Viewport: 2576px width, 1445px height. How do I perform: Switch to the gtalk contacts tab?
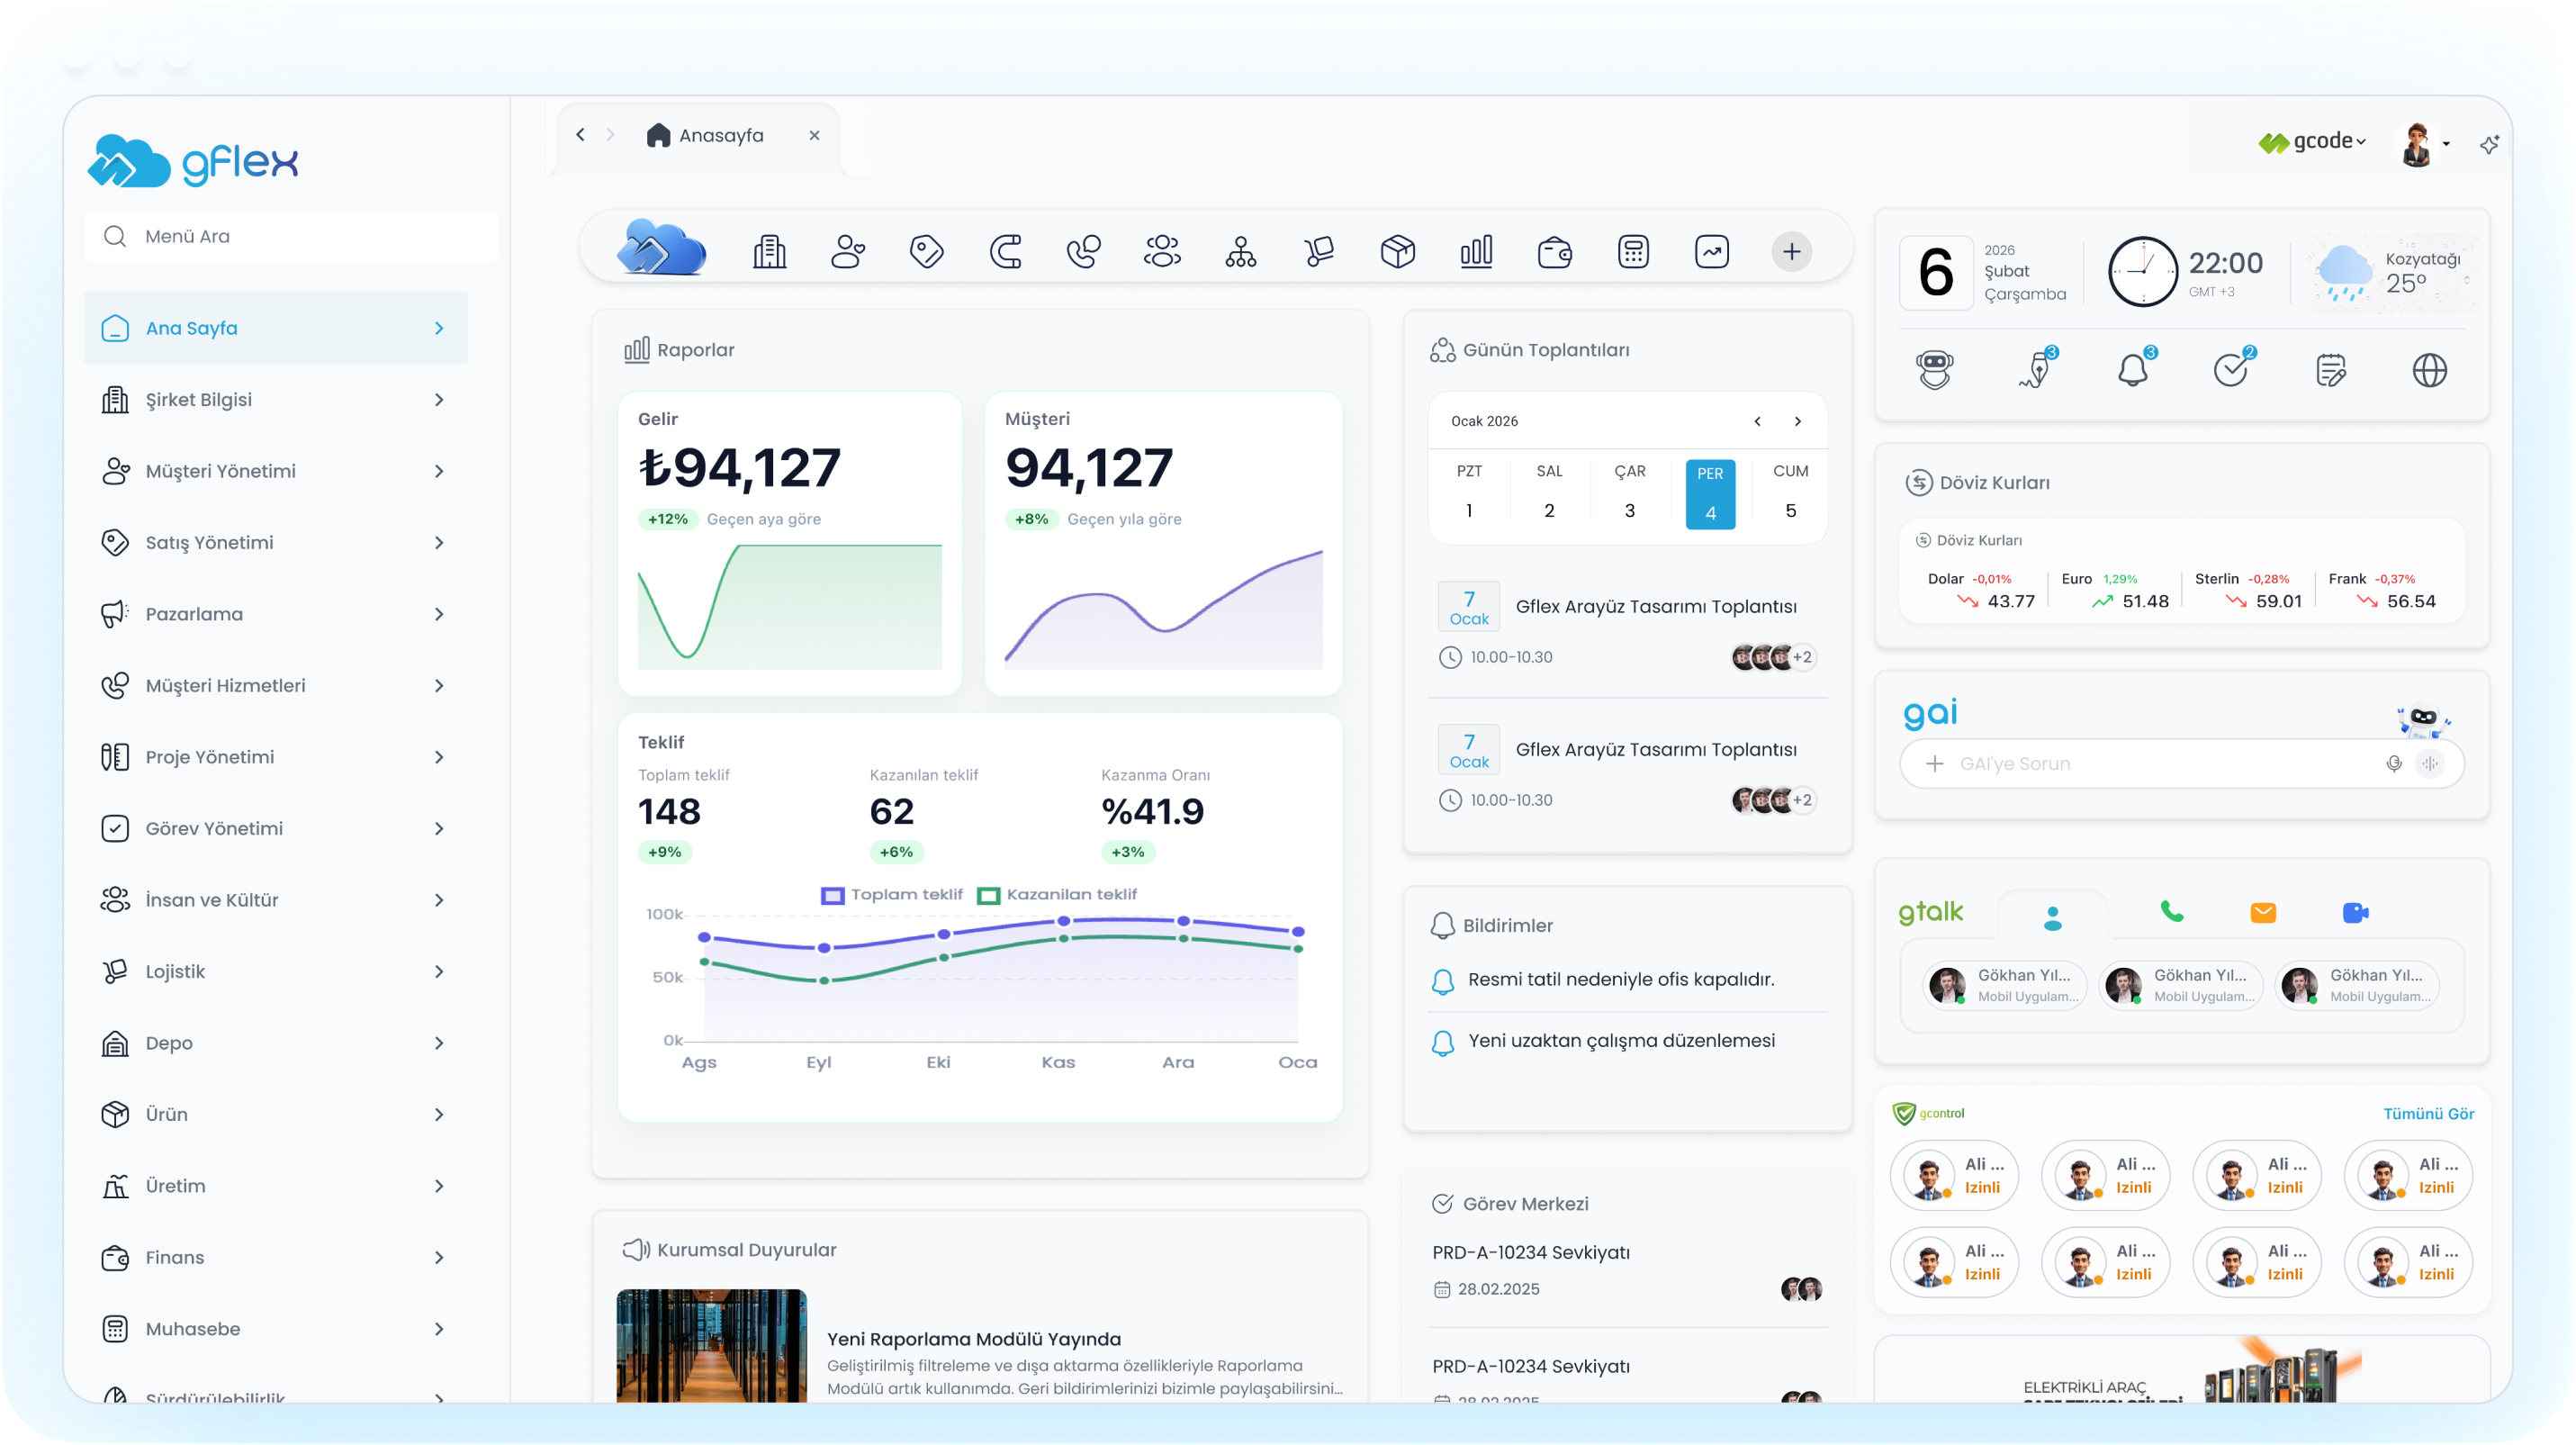pos(2052,917)
